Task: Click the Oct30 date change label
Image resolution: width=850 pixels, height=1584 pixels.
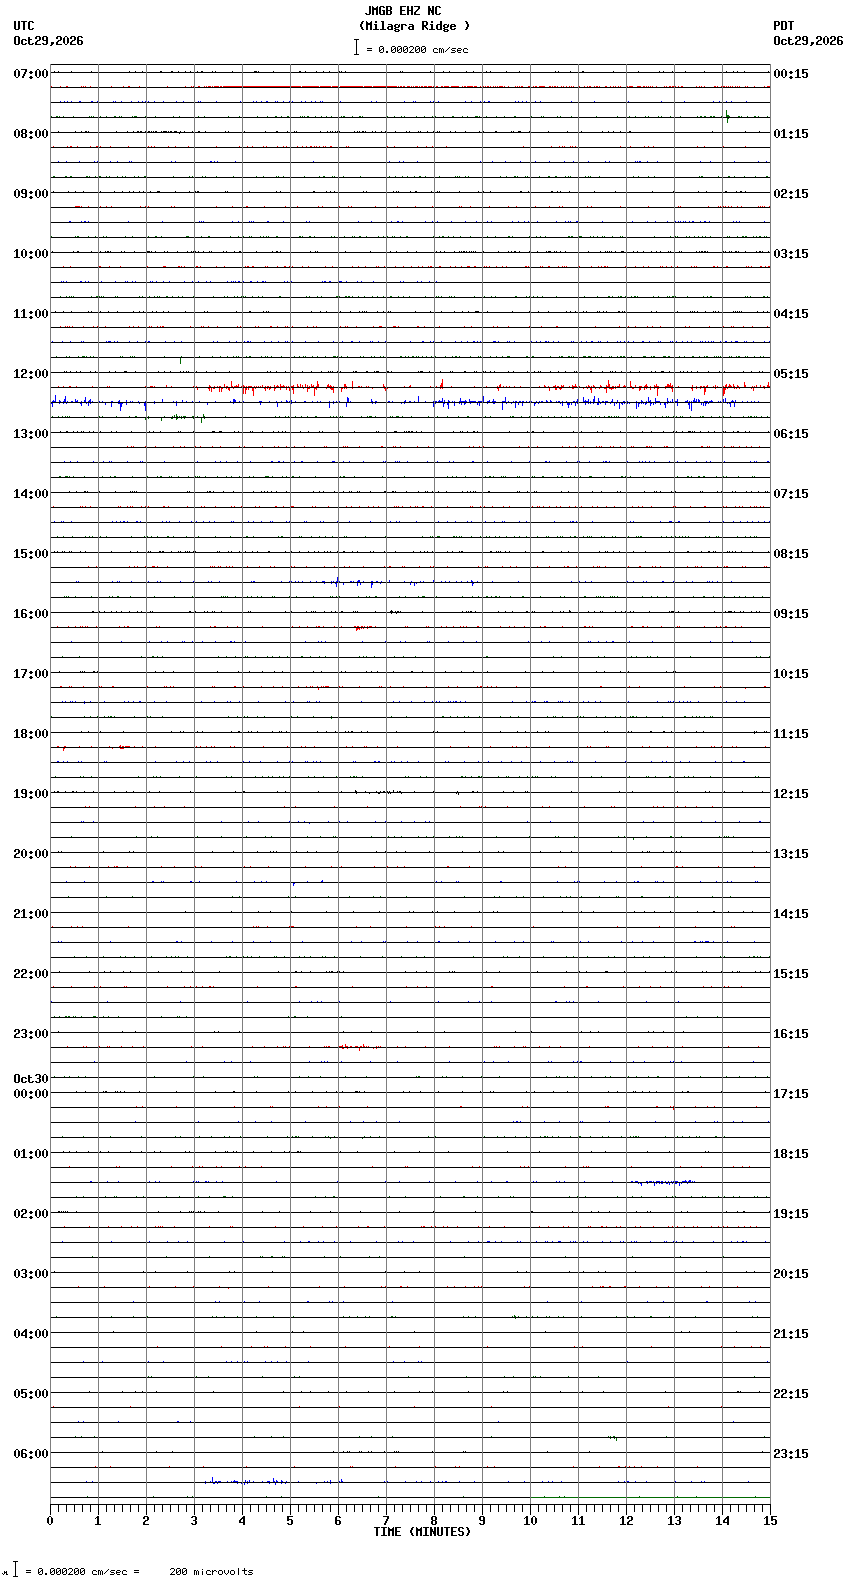Action: pos(31,1079)
